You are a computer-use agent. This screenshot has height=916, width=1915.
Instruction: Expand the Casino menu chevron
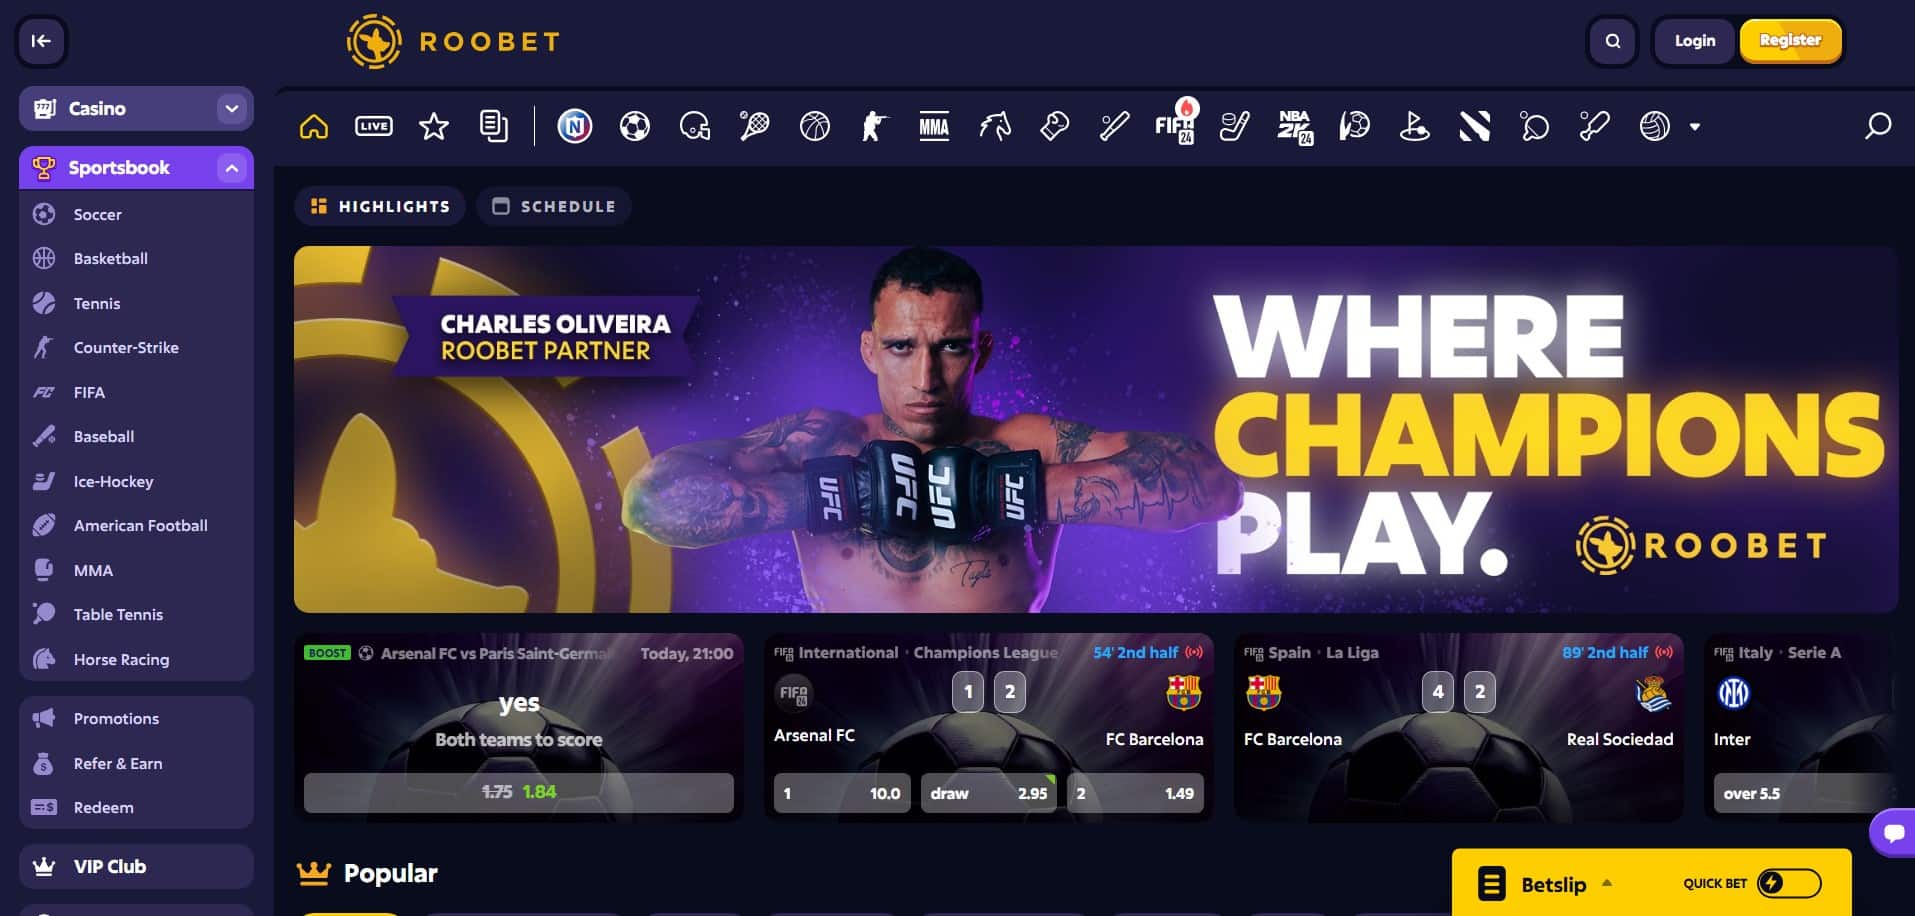[232, 108]
